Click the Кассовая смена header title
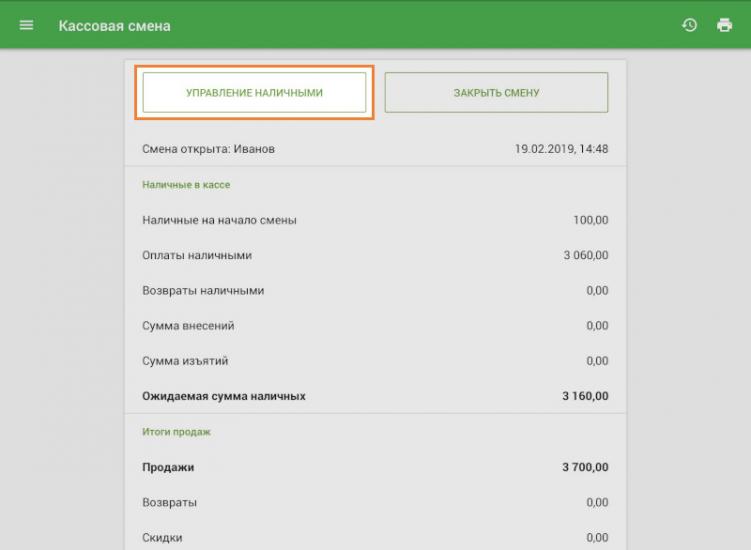 tap(114, 26)
